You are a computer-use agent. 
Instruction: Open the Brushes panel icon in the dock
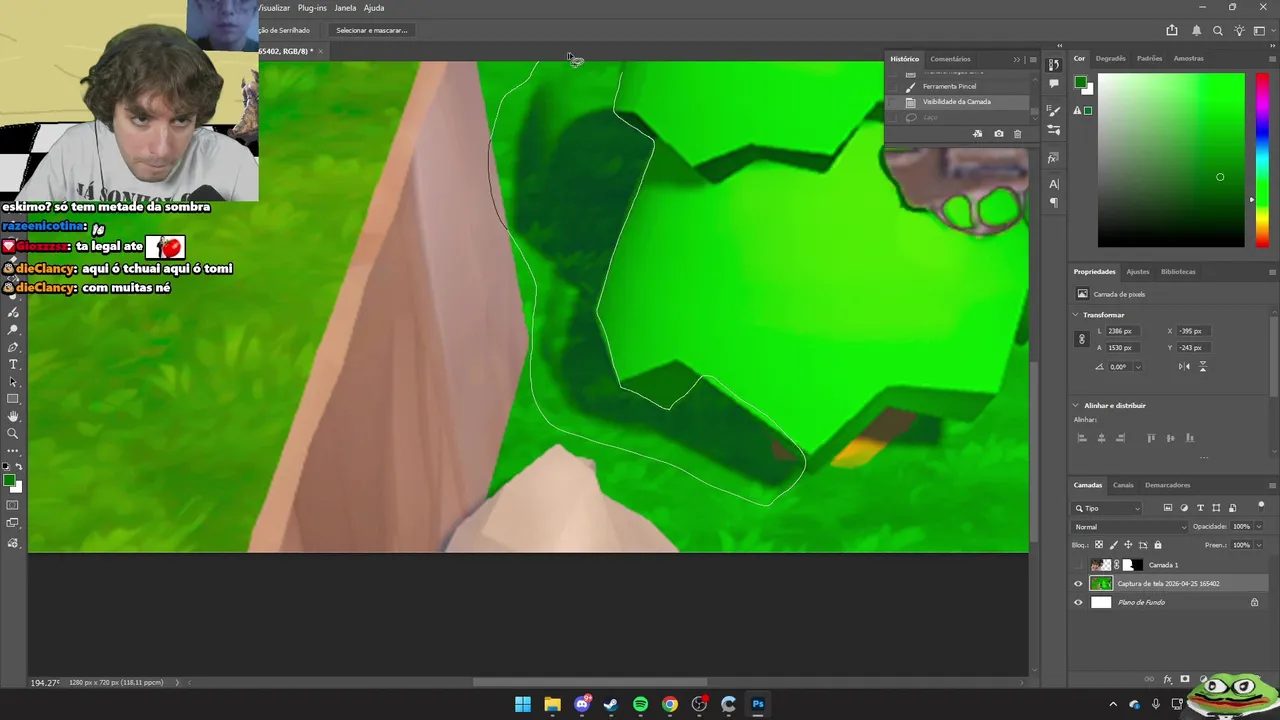[x=1053, y=130]
